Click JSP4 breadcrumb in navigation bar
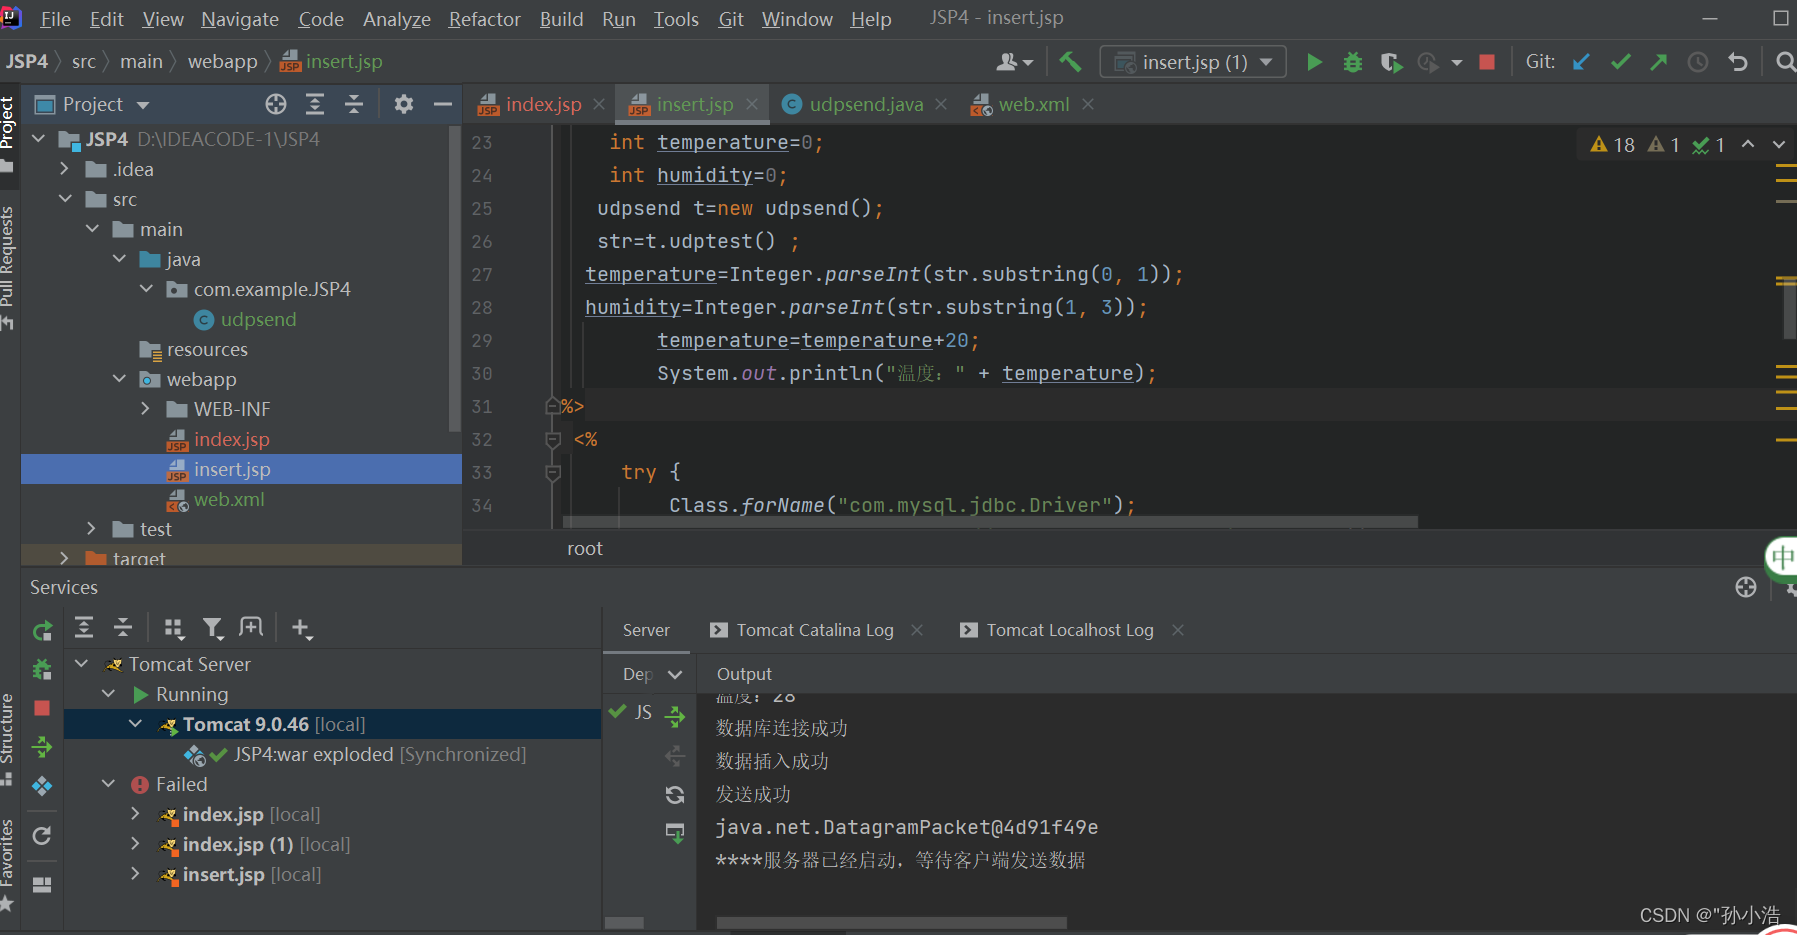This screenshot has height=935, width=1797. [27, 61]
